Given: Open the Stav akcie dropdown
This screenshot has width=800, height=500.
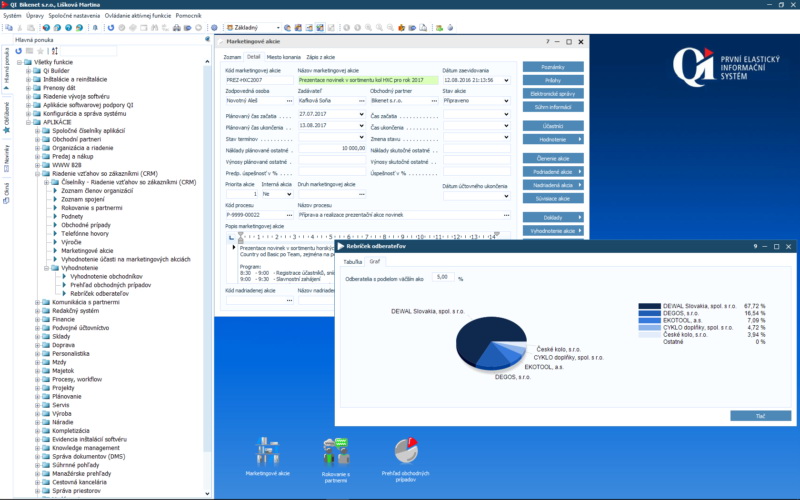Looking at the screenshot, I should tap(506, 101).
